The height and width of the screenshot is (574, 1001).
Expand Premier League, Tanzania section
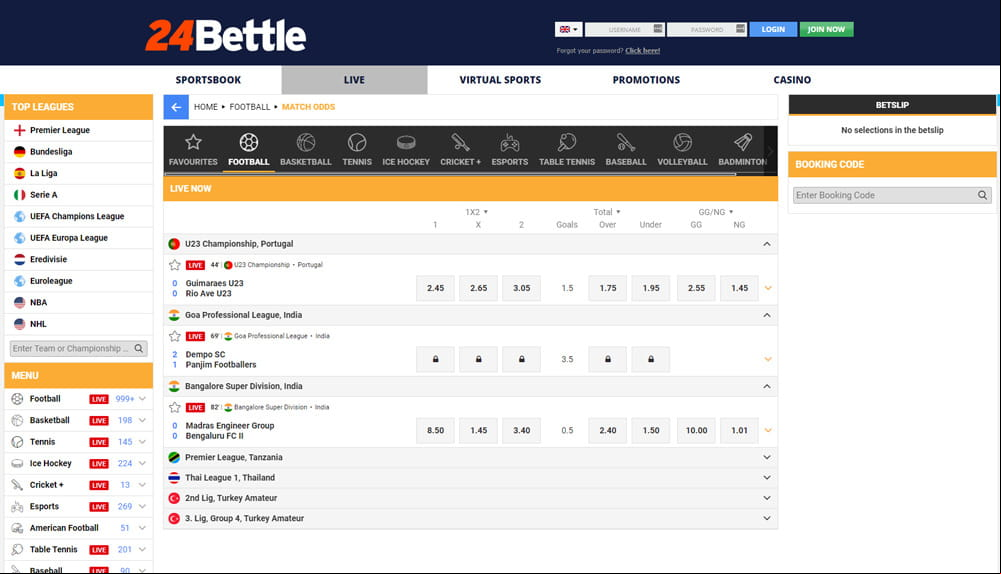tap(767, 457)
